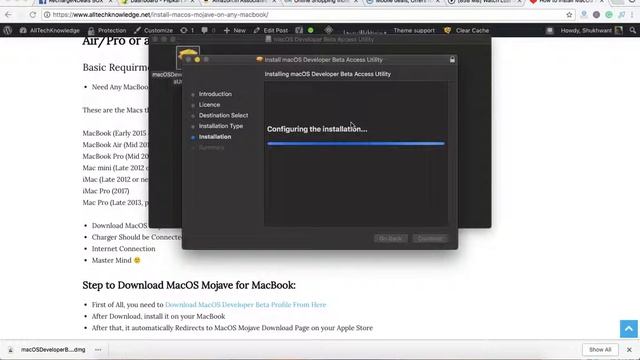The height and width of the screenshot is (360, 640).
Task: Bookmark this page with the star icon
Action: [x=569, y=15]
